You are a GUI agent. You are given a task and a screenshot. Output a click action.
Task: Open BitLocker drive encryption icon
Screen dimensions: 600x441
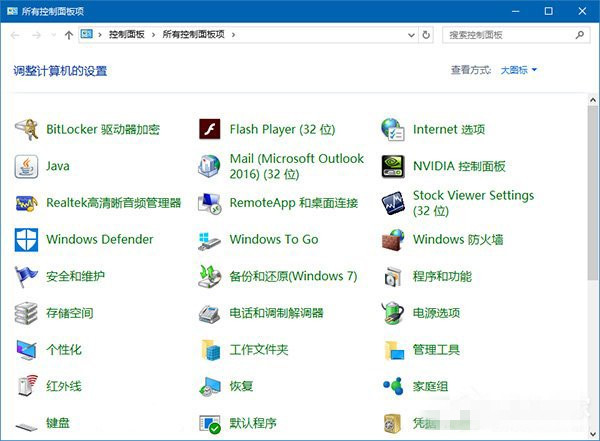pyautogui.click(x=27, y=129)
